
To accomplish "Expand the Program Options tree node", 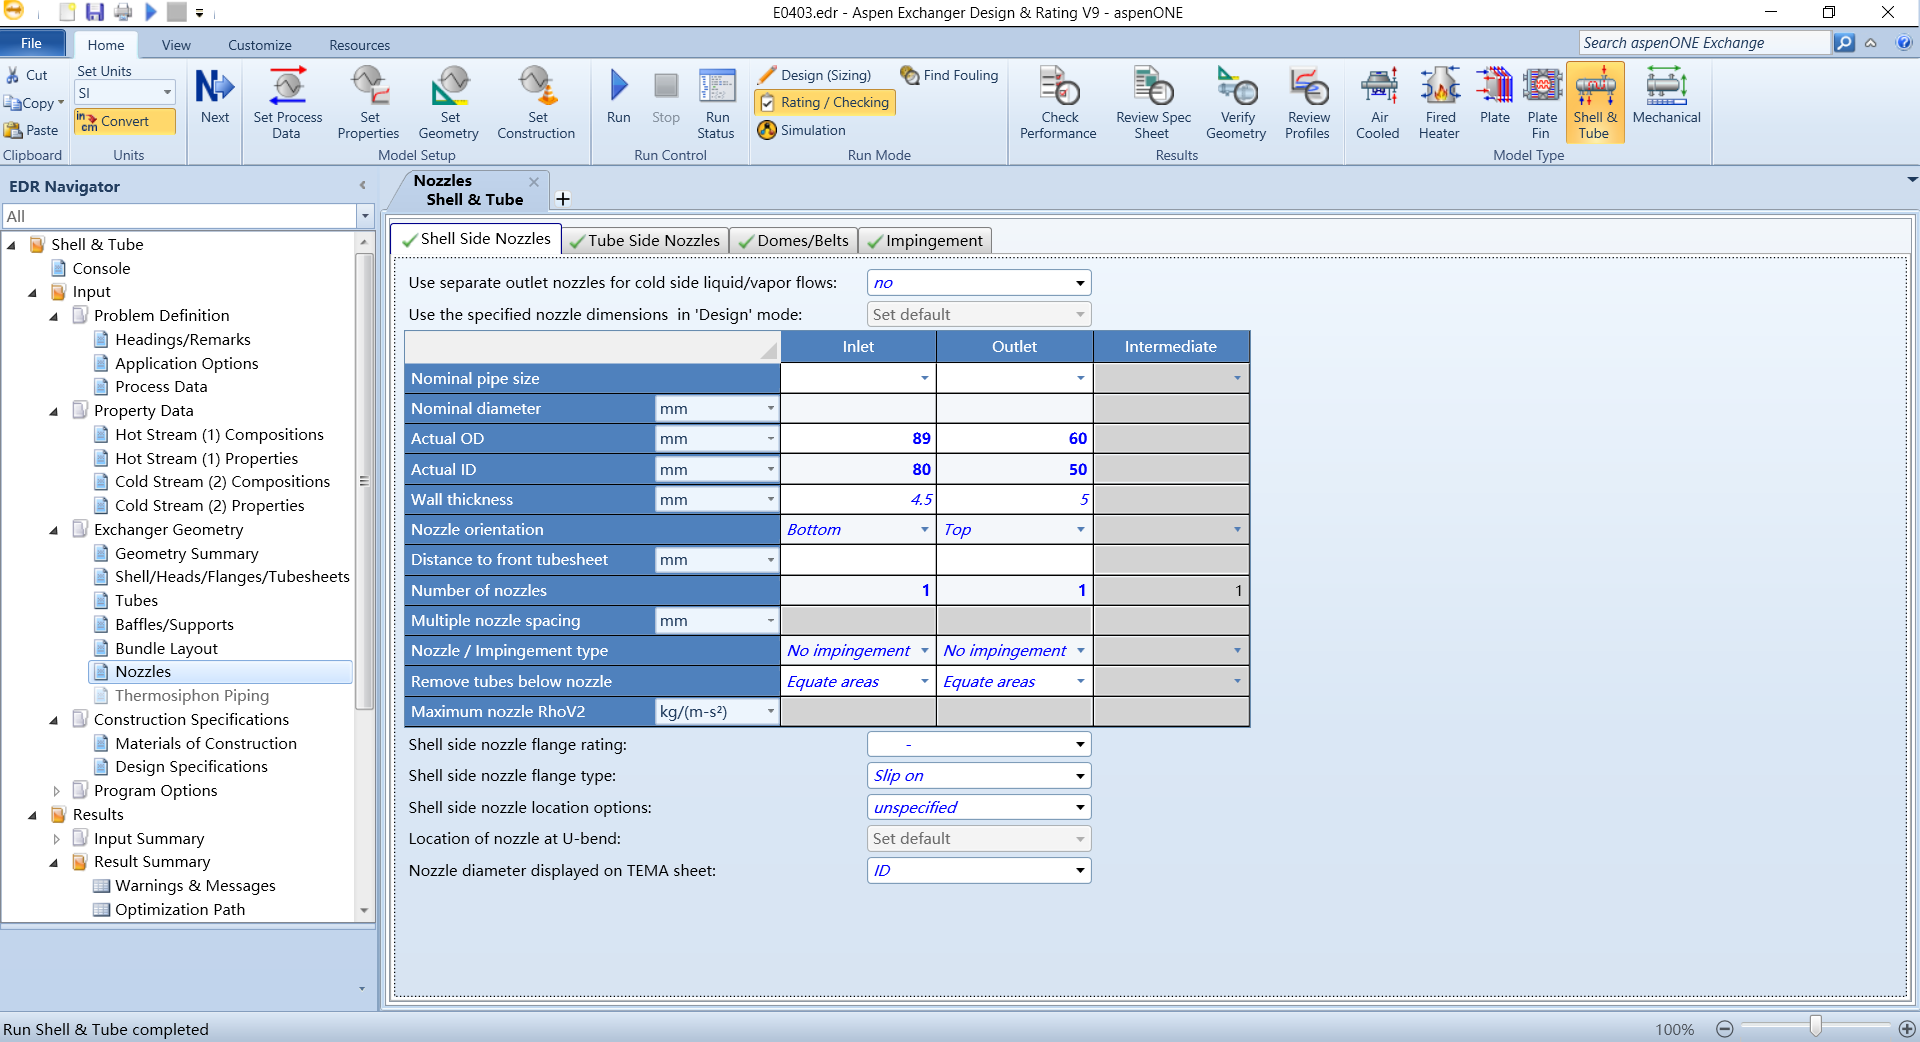I will point(56,791).
